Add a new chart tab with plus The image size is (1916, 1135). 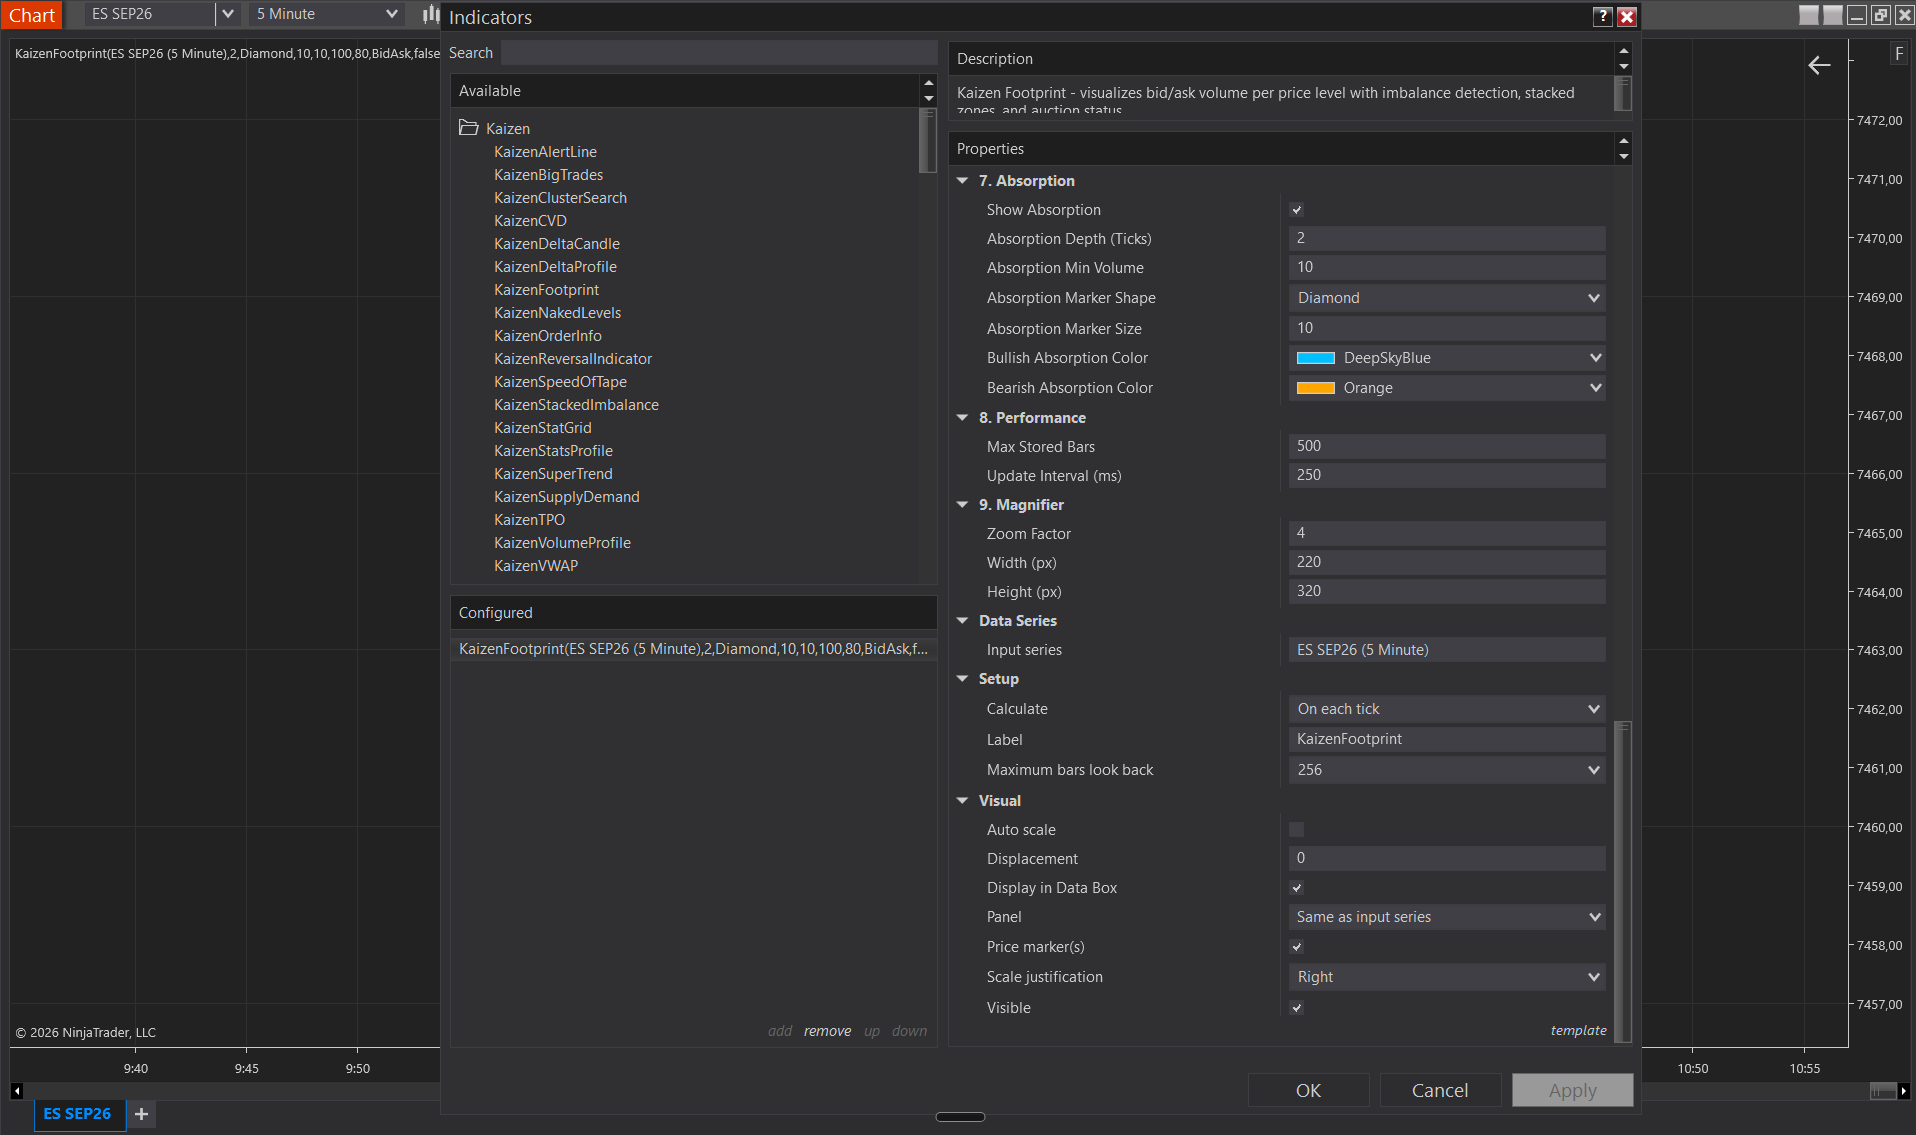(141, 1114)
